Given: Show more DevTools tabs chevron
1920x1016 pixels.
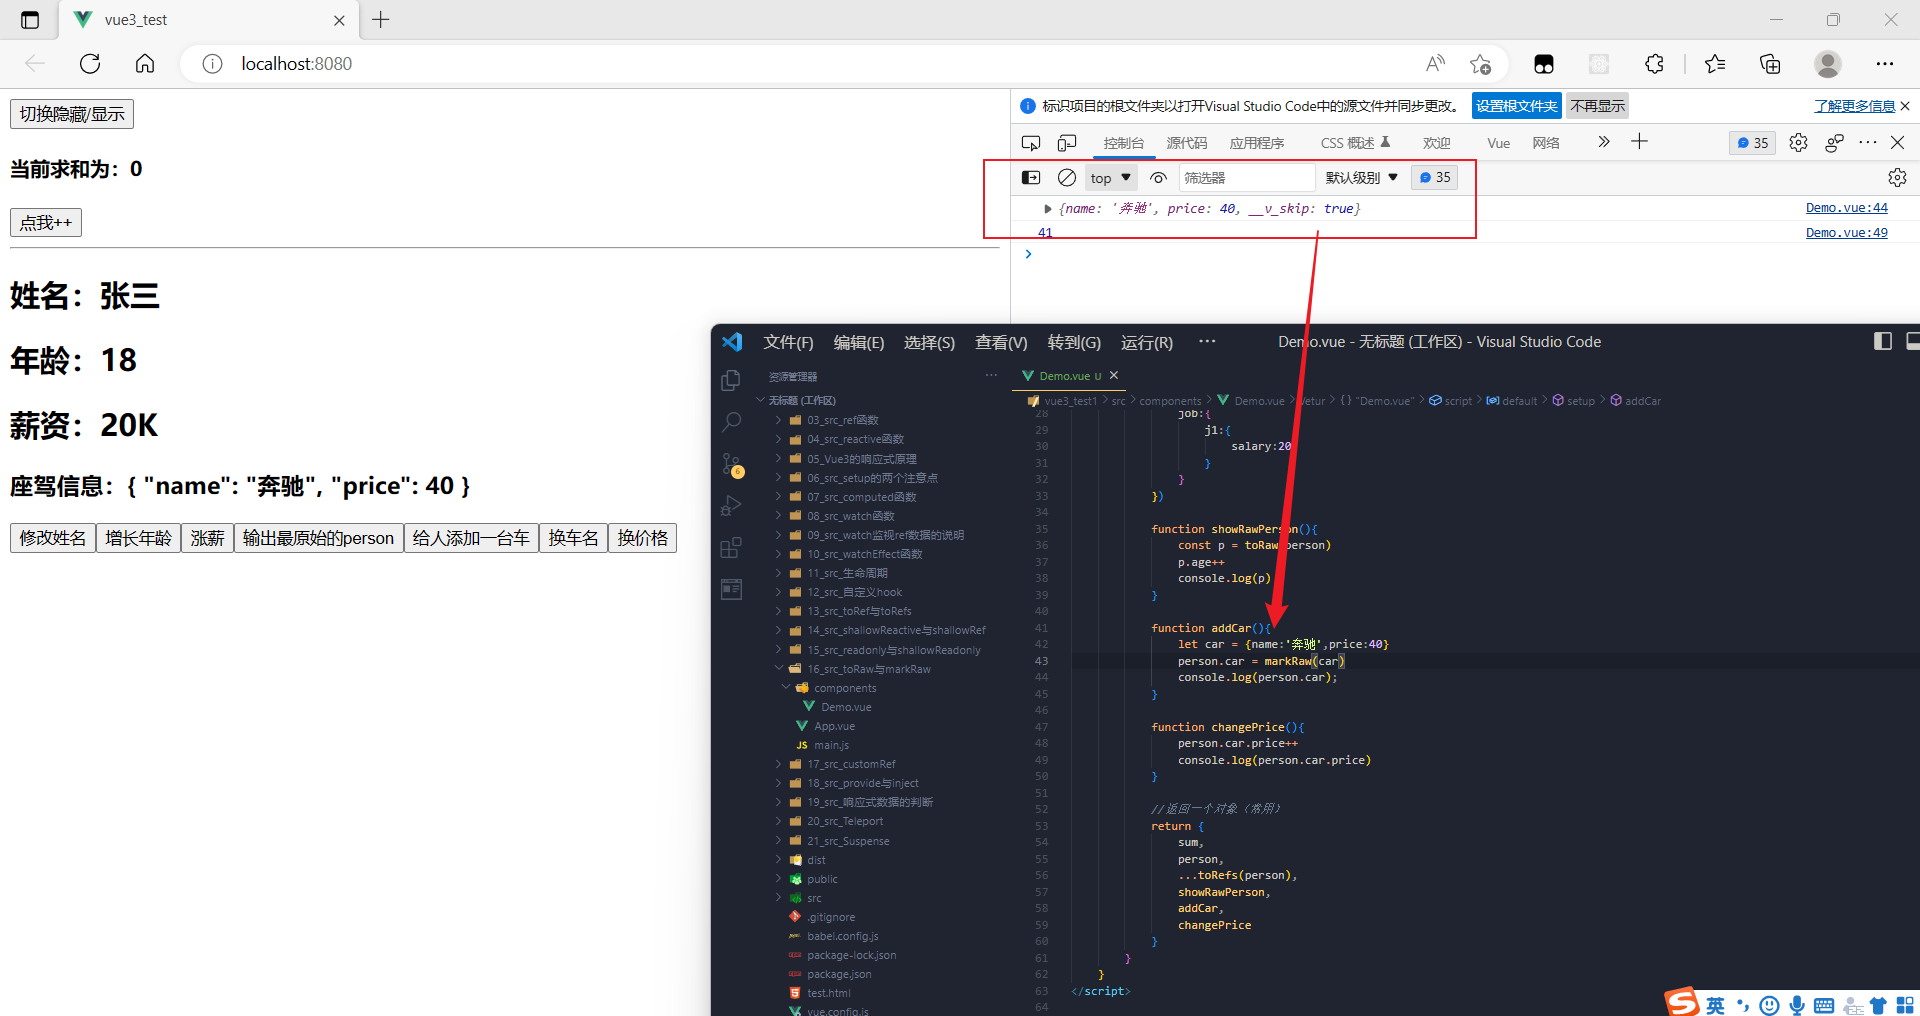Looking at the screenshot, I should coord(1604,142).
